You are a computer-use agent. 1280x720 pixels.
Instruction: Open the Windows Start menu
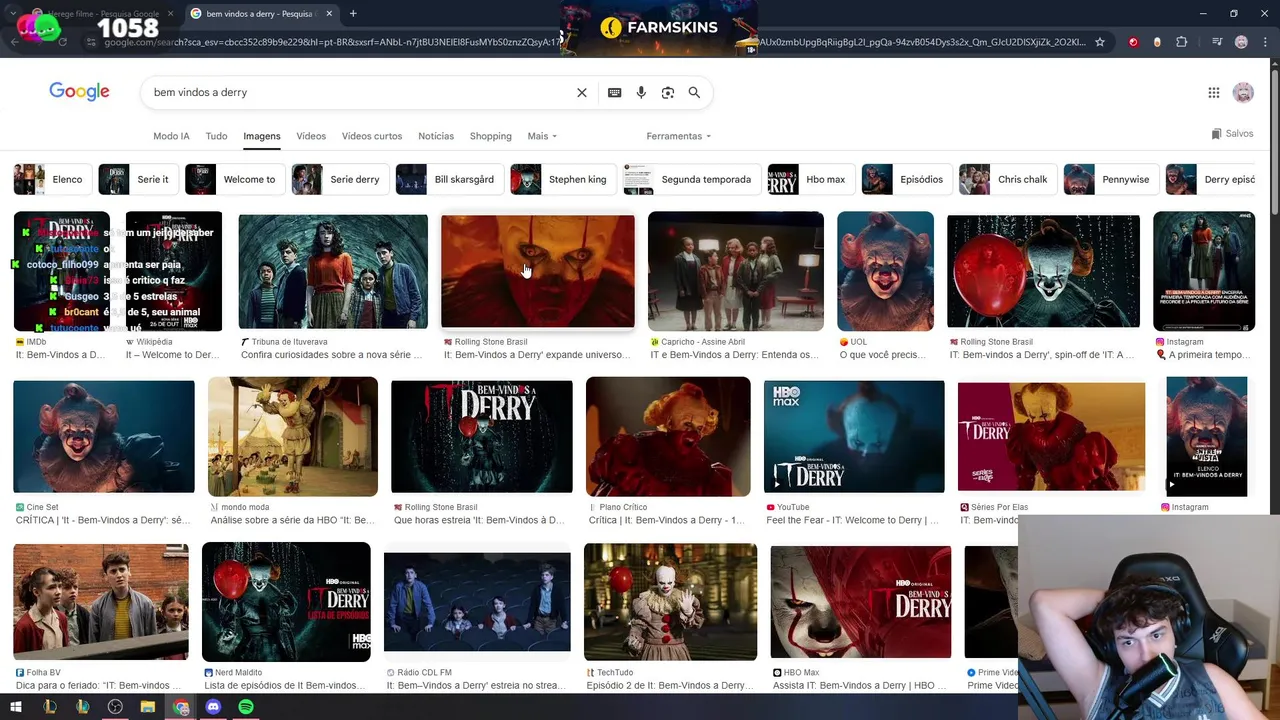[15, 707]
